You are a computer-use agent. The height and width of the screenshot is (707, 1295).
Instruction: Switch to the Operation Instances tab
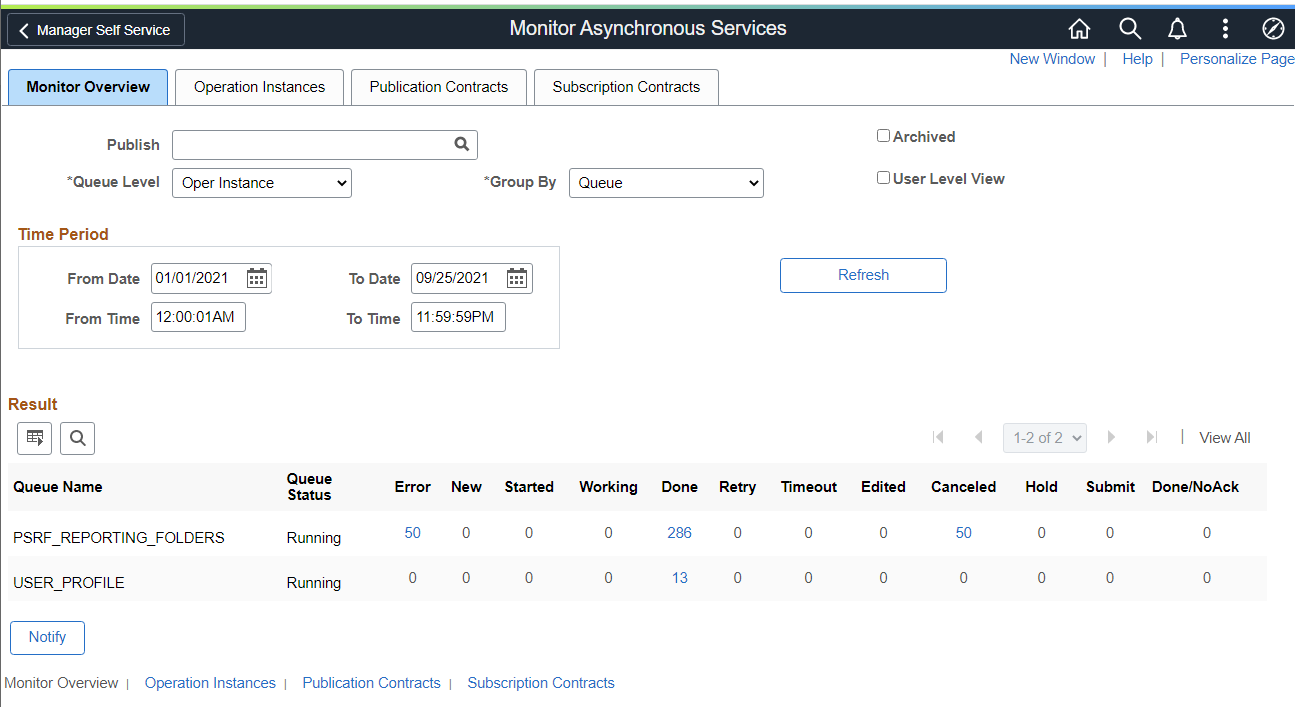(x=259, y=87)
